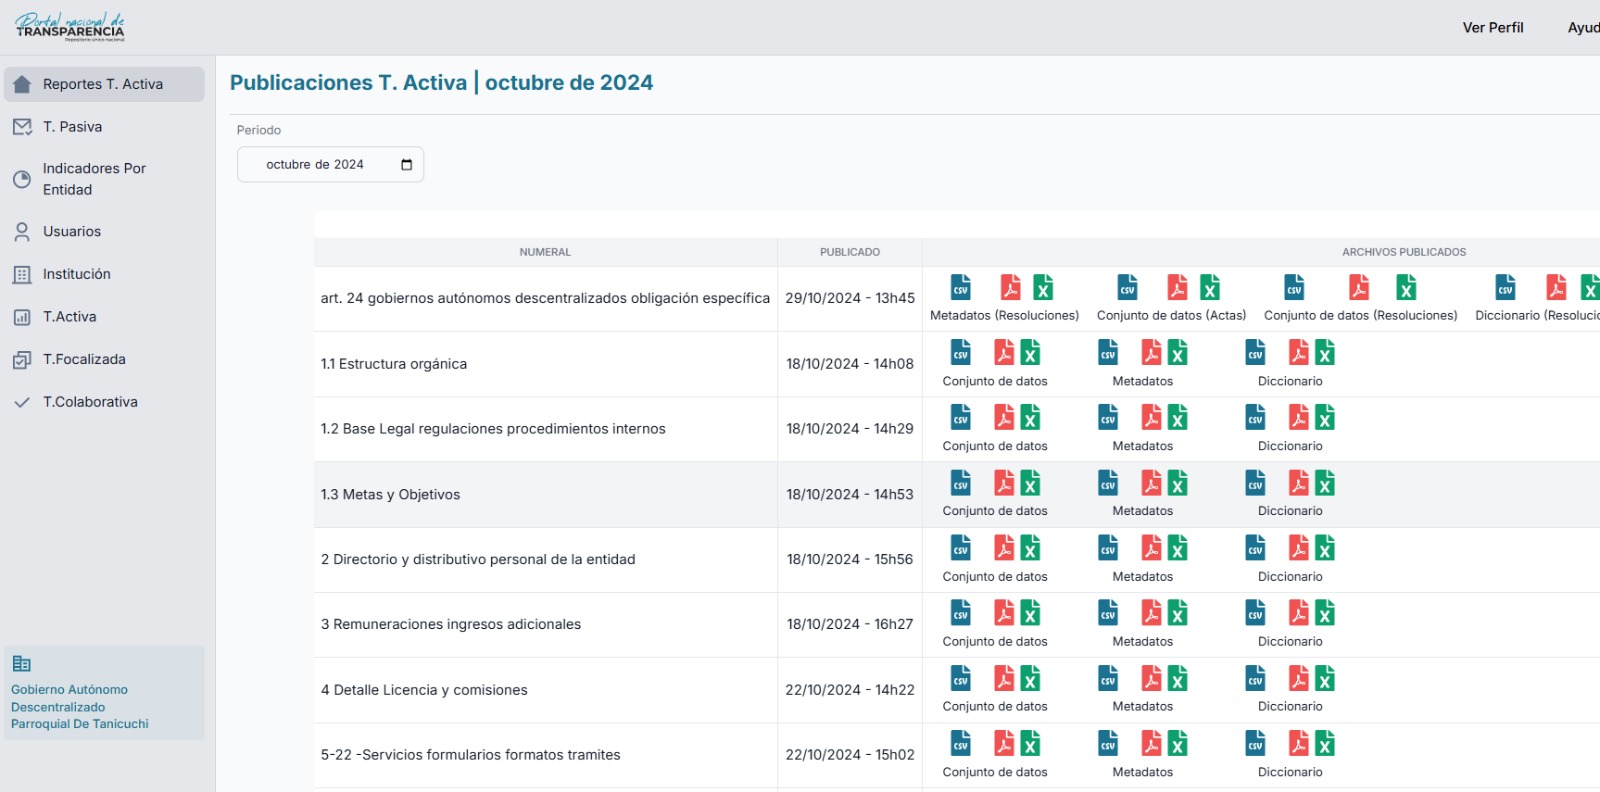Navigate to Usuarios in sidebar
The height and width of the screenshot is (792, 1600).
tap(72, 232)
